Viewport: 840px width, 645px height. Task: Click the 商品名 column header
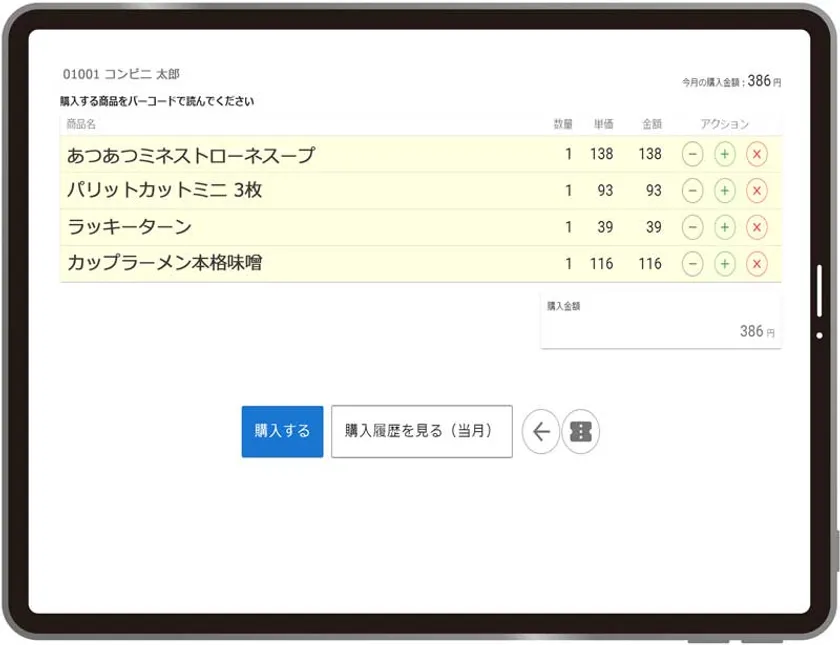(x=81, y=124)
